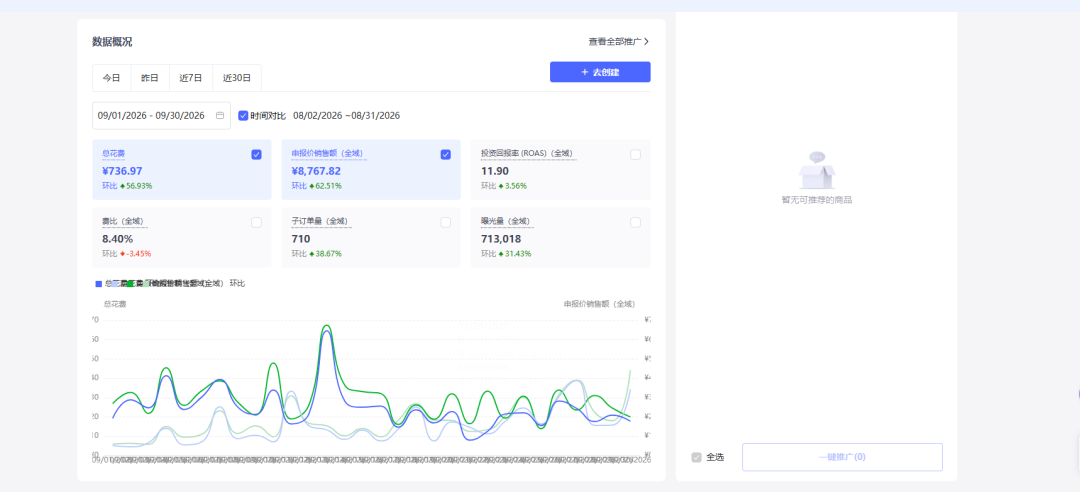Click the green up arrow in 总花费 card
Viewport: 1080px width, 492px height.
point(123,186)
